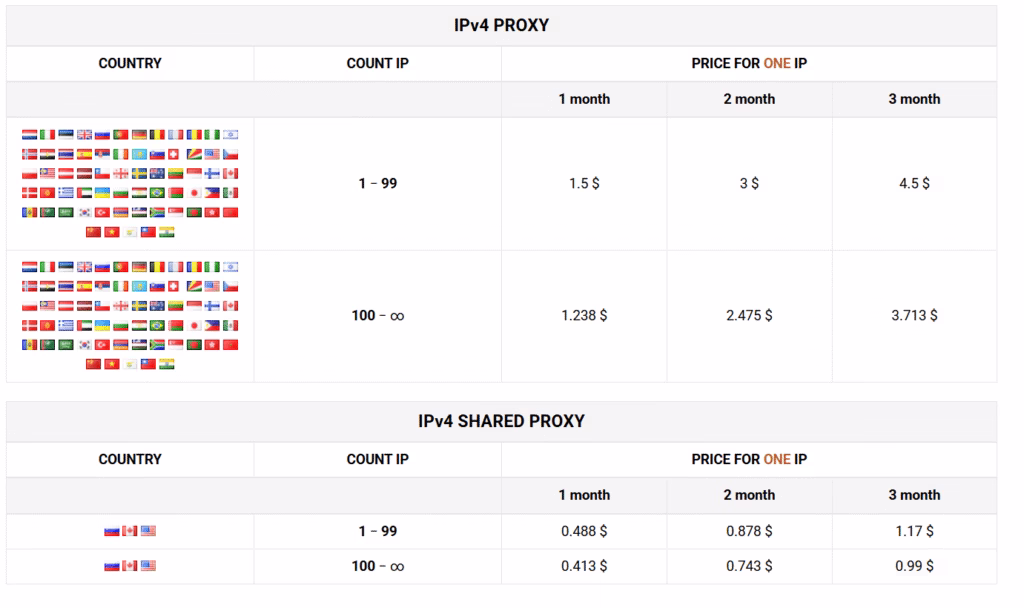Click Israel flag in IPv4 Proxy 1–99 row
The height and width of the screenshot is (608, 1024).
click(231, 135)
